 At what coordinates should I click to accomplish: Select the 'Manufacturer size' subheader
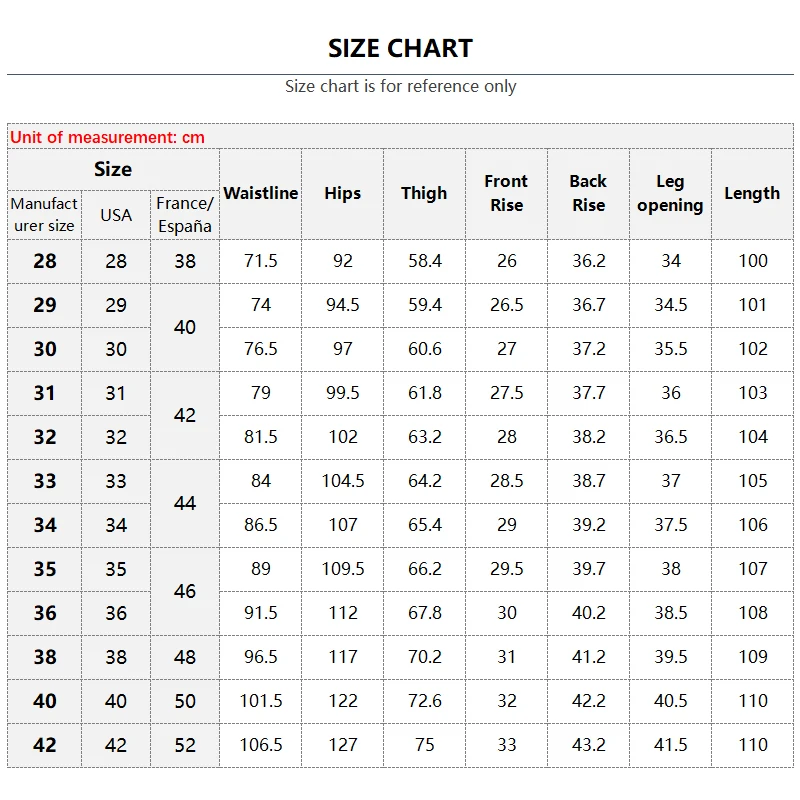coord(44,214)
